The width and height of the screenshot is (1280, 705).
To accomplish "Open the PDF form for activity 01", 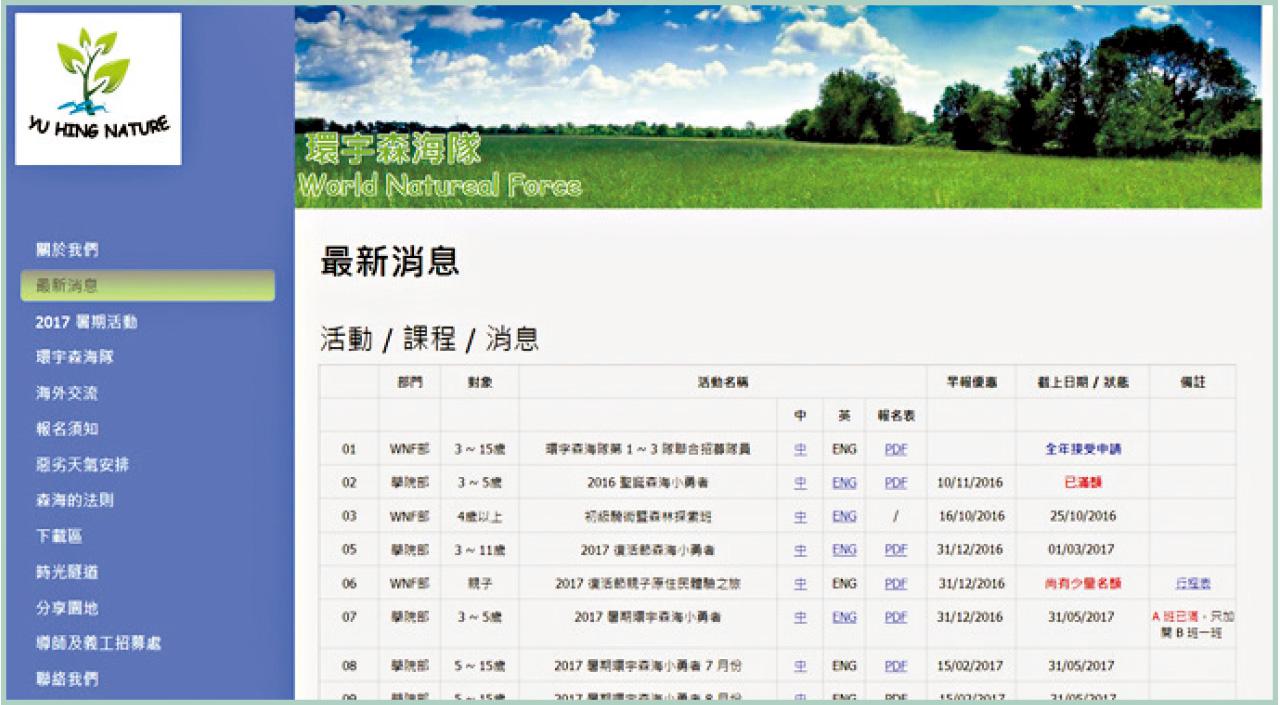I will click(895, 450).
